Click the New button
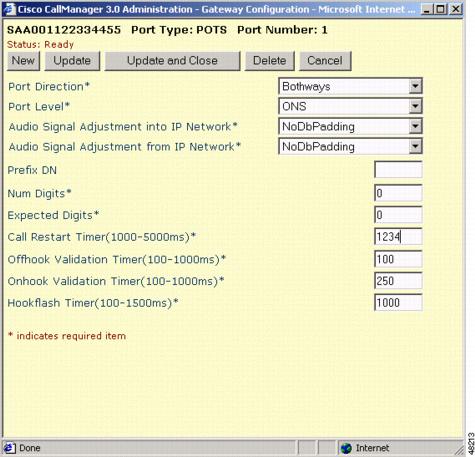The height and width of the screenshot is (457, 475). [x=23, y=61]
